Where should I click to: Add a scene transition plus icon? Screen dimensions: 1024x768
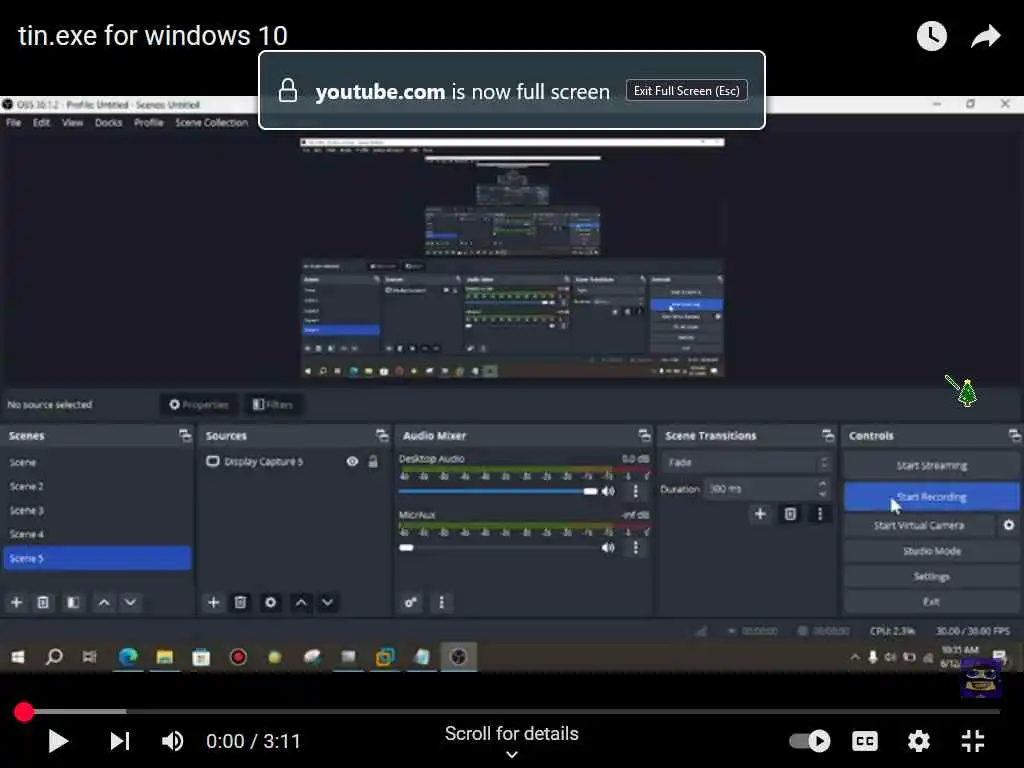click(760, 514)
